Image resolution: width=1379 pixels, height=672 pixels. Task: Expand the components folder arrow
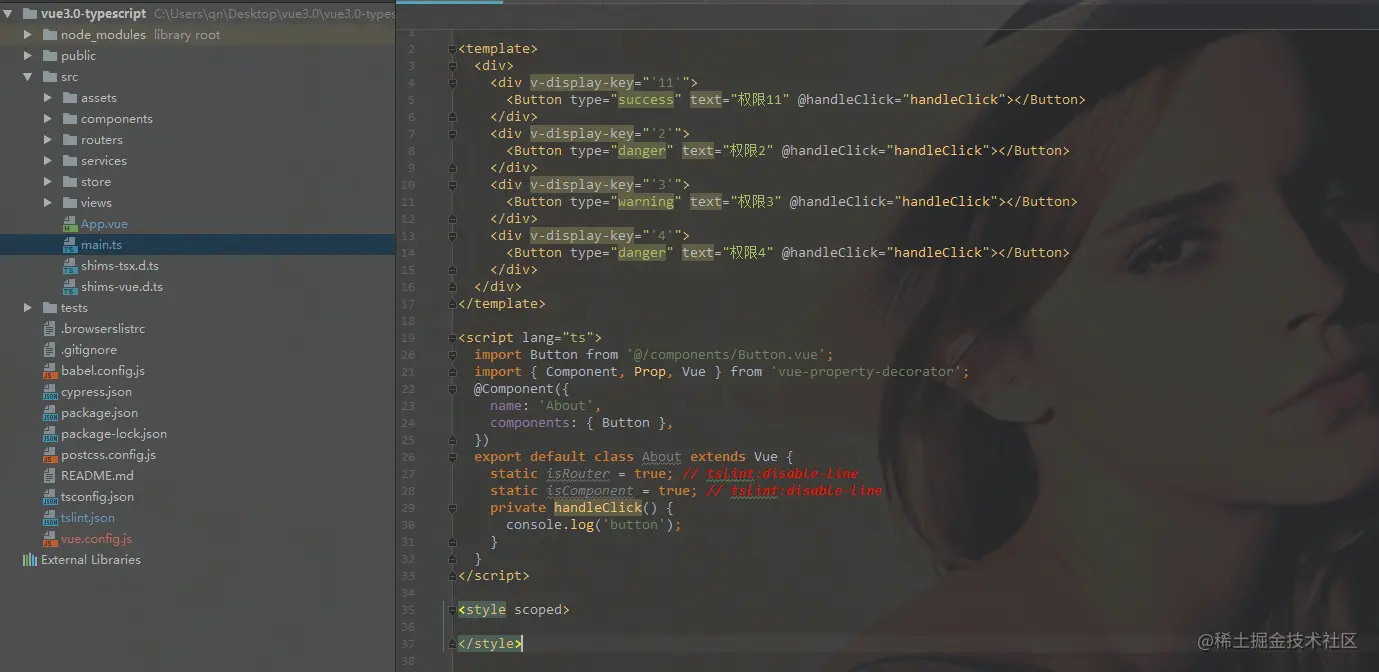coord(48,119)
